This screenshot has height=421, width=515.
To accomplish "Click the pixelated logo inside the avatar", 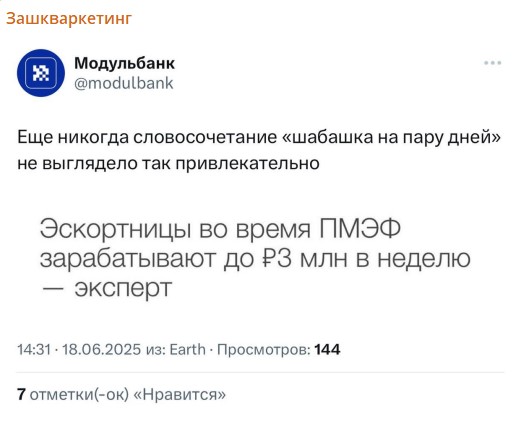I will 41,73.
